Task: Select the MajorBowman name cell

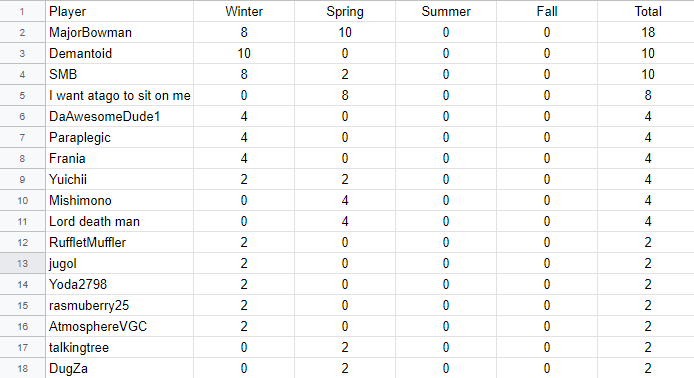Action: tap(120, 32)
